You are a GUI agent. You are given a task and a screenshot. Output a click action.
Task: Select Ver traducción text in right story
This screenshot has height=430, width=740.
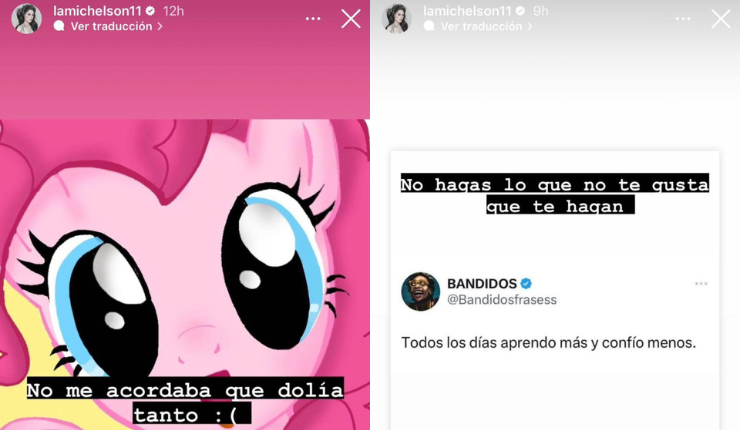pyautogui.click(x=481, y=26)
